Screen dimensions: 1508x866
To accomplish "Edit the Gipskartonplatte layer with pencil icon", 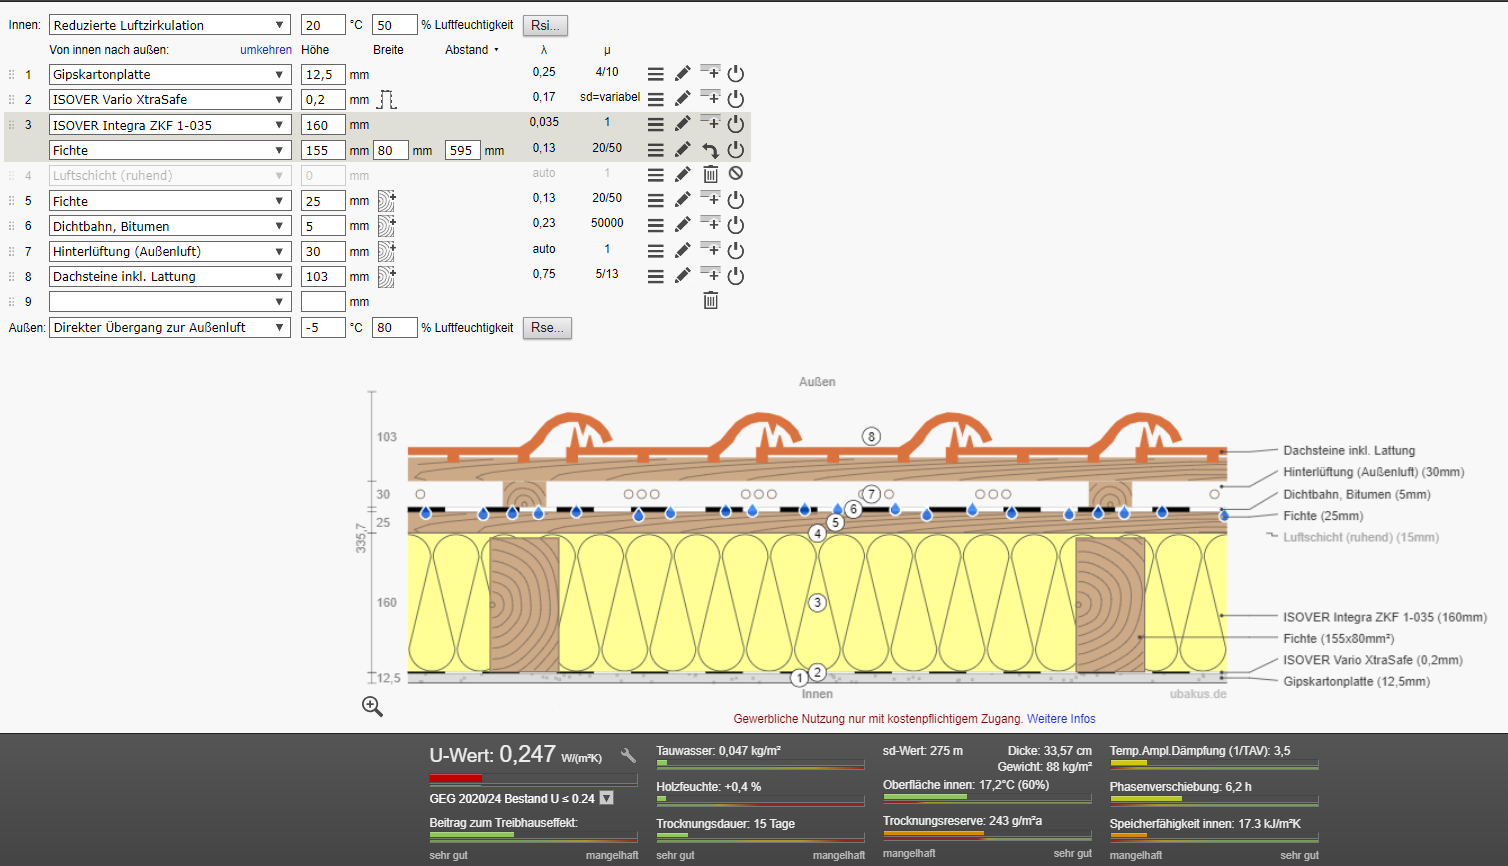I will tap(682, 73).
